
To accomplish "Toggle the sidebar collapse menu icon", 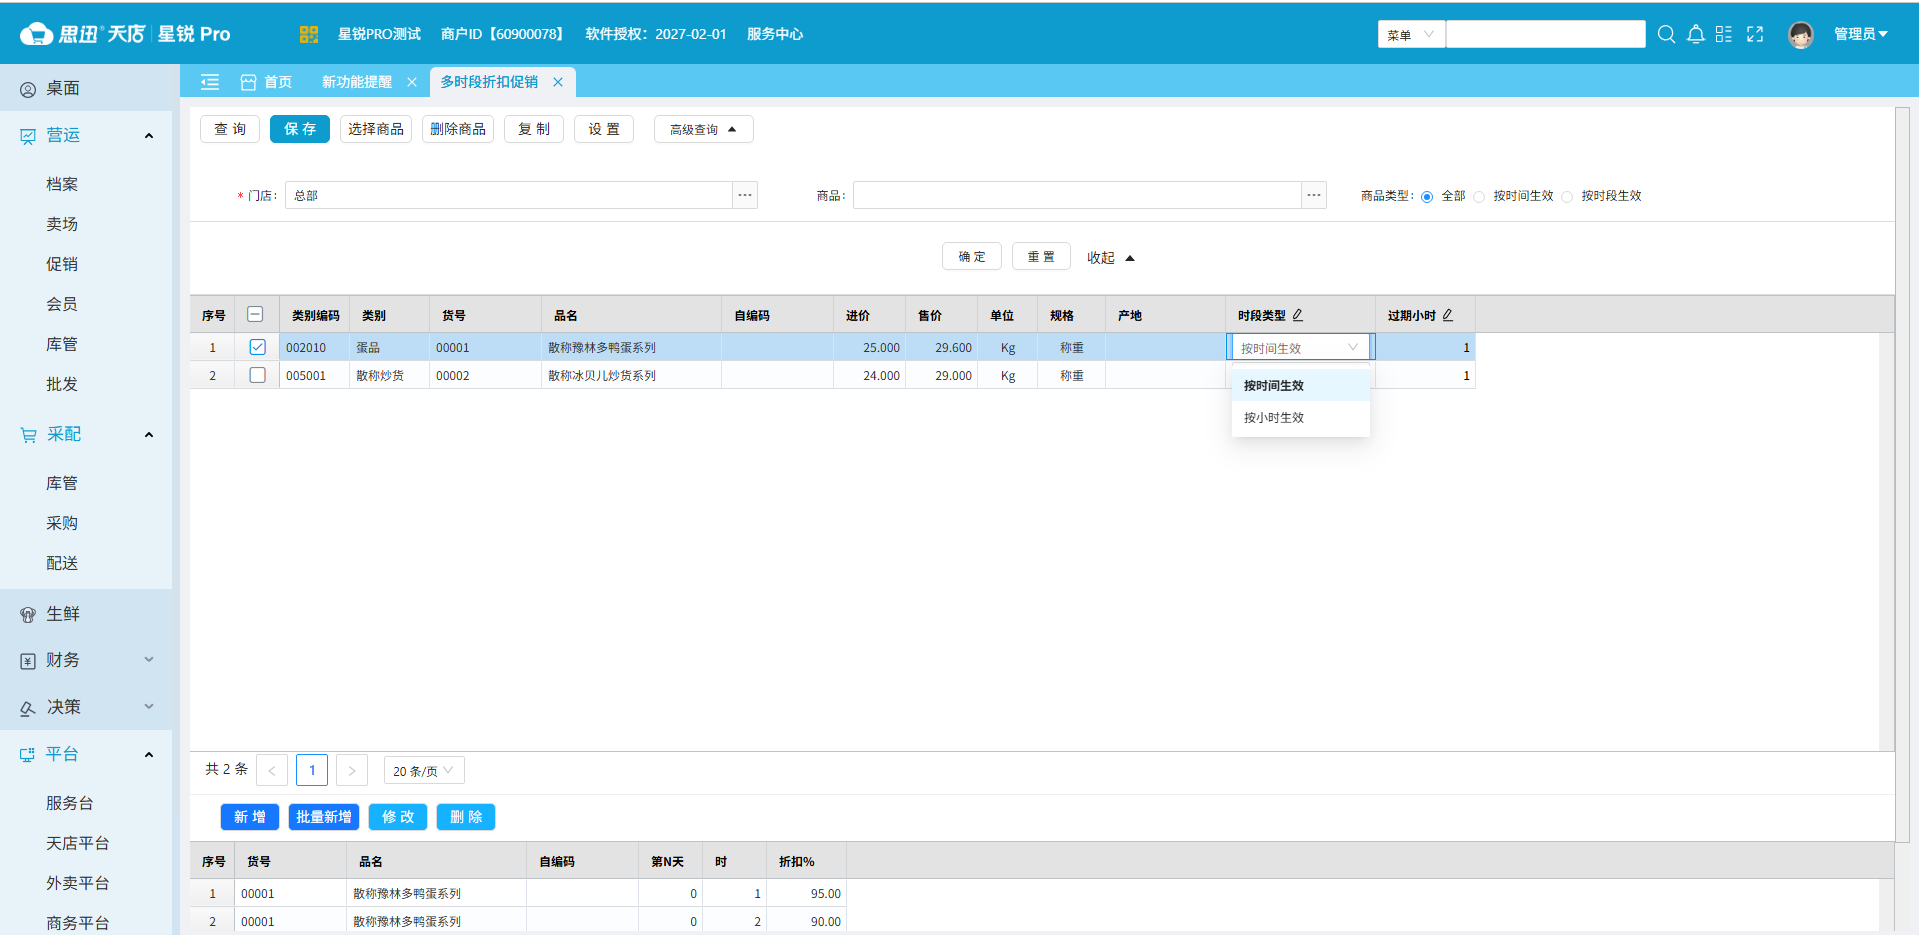I will pos(210,82).
